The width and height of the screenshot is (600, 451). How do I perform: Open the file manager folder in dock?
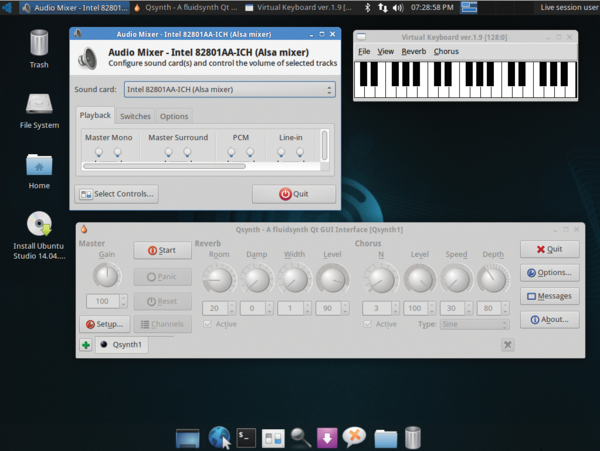tap(385, 438)
